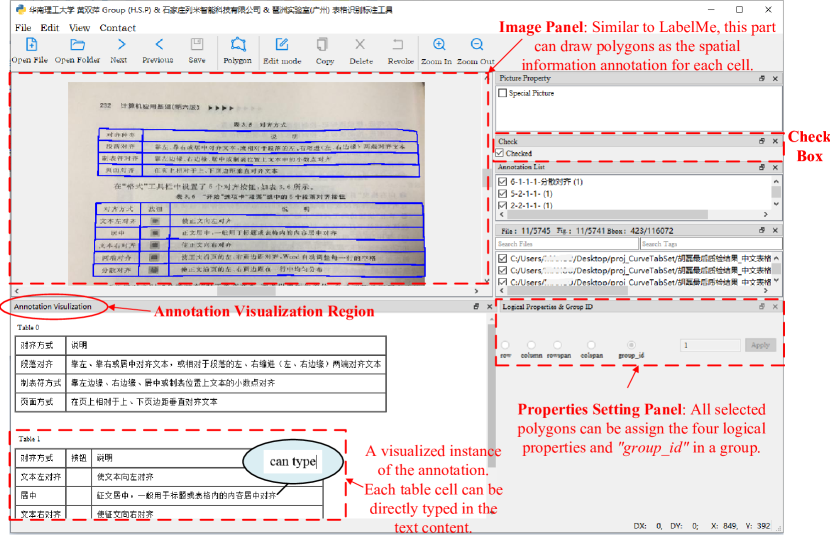Viewport: 830px width, 537px height.
Task: Open the Edit menu
Action: (50, 28)
